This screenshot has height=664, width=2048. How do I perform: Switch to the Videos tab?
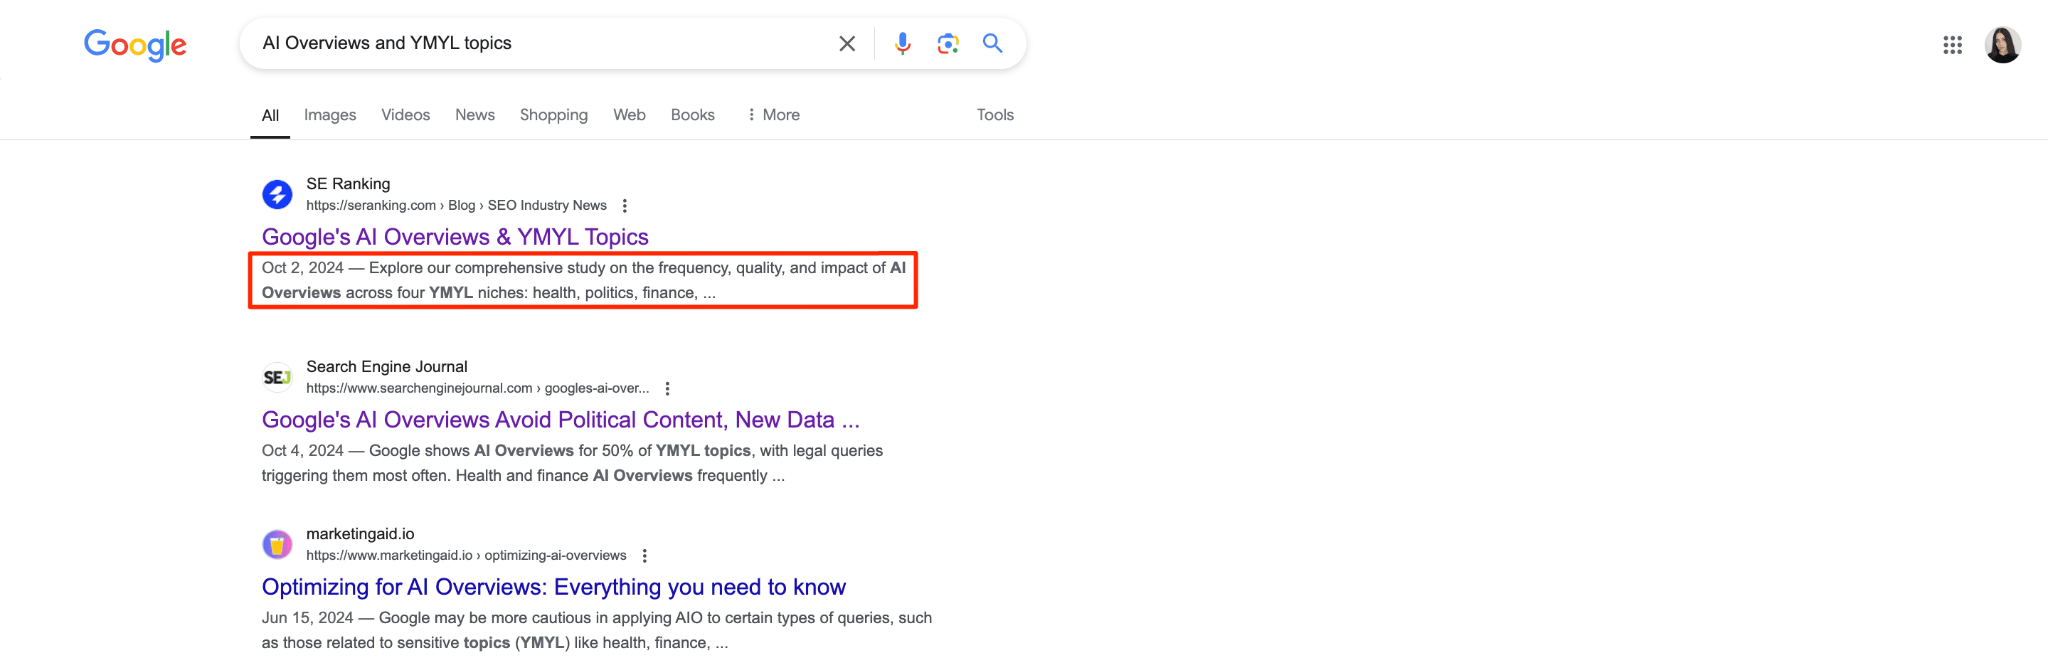pyautogui.click(x=405, y=115)
